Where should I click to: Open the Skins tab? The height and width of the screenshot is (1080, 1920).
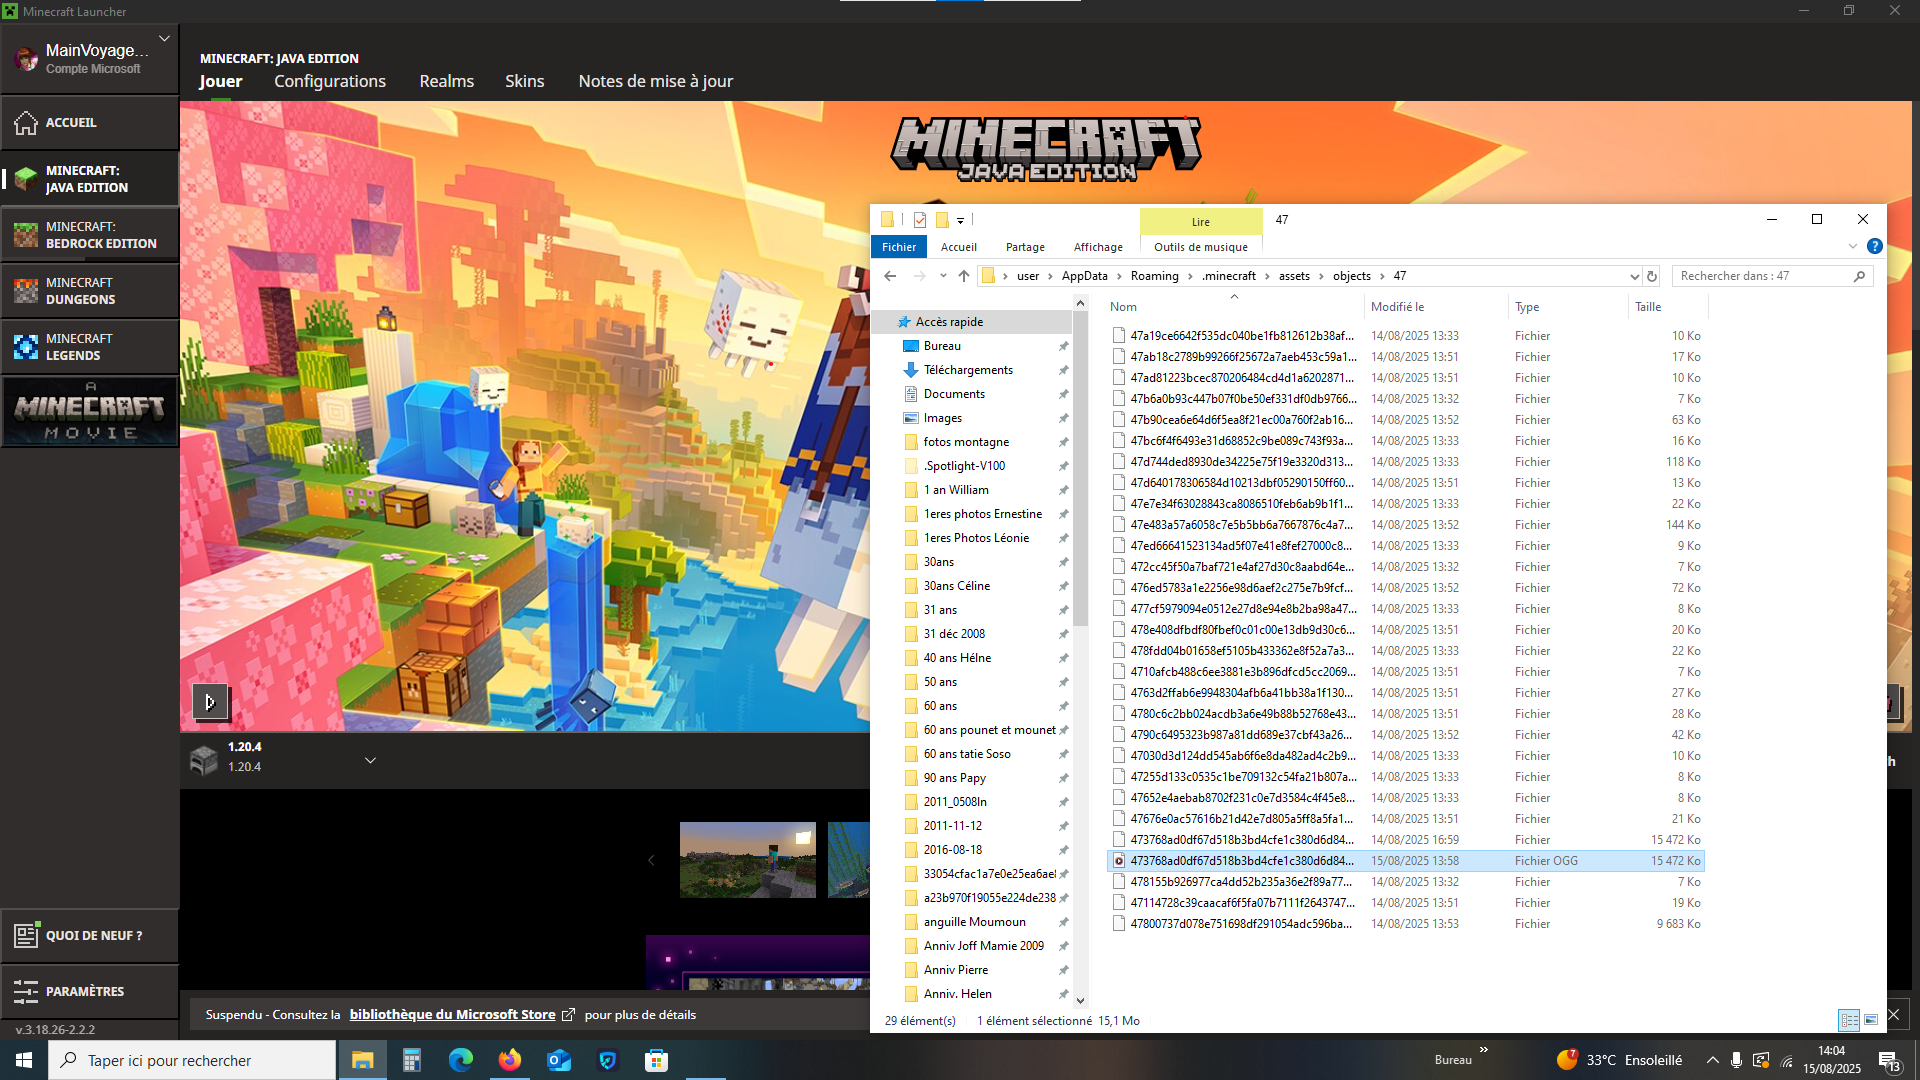coord(525,81)
